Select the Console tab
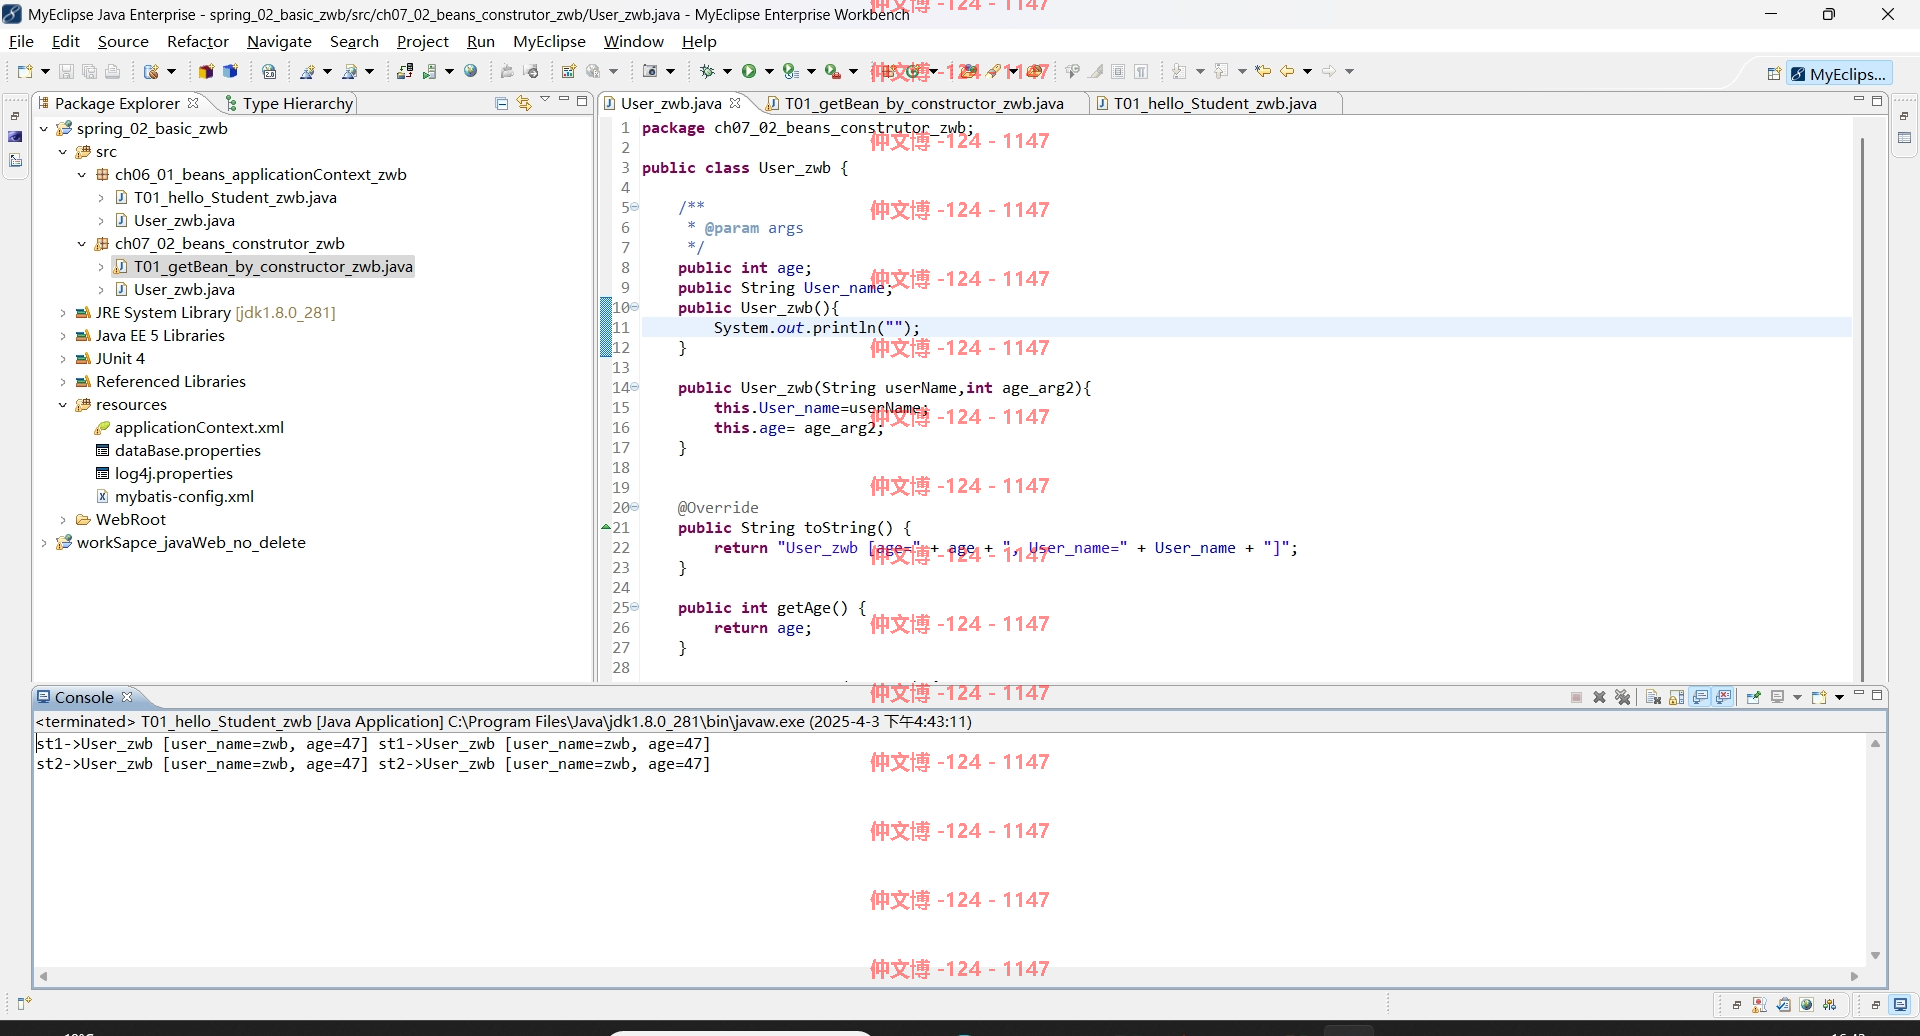The height and width of the screenshot is (1036, 1920). coord(84,697)
